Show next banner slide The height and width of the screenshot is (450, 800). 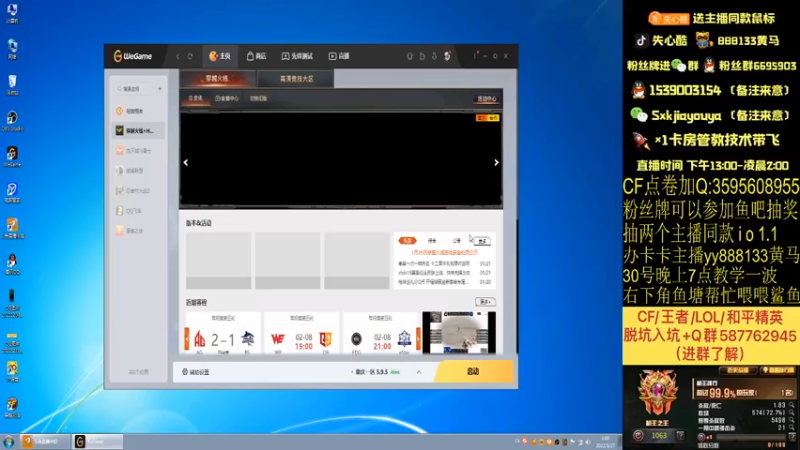point(496,163)
